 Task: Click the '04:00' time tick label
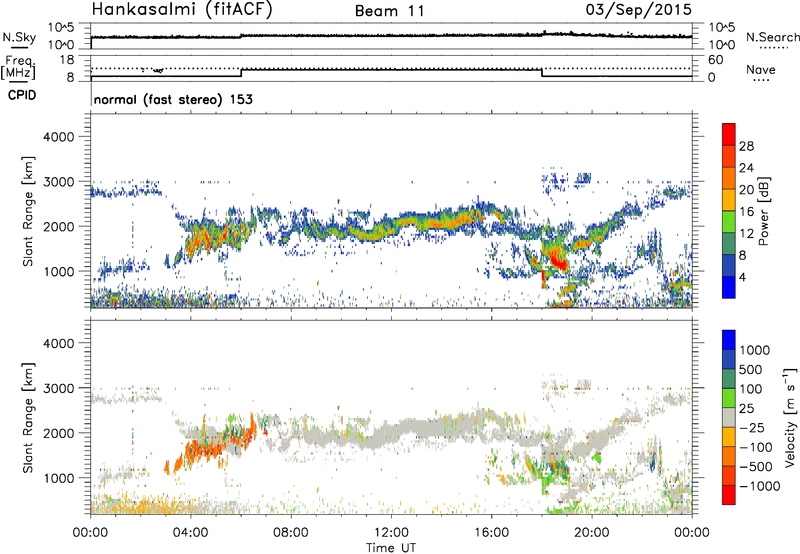191,533
